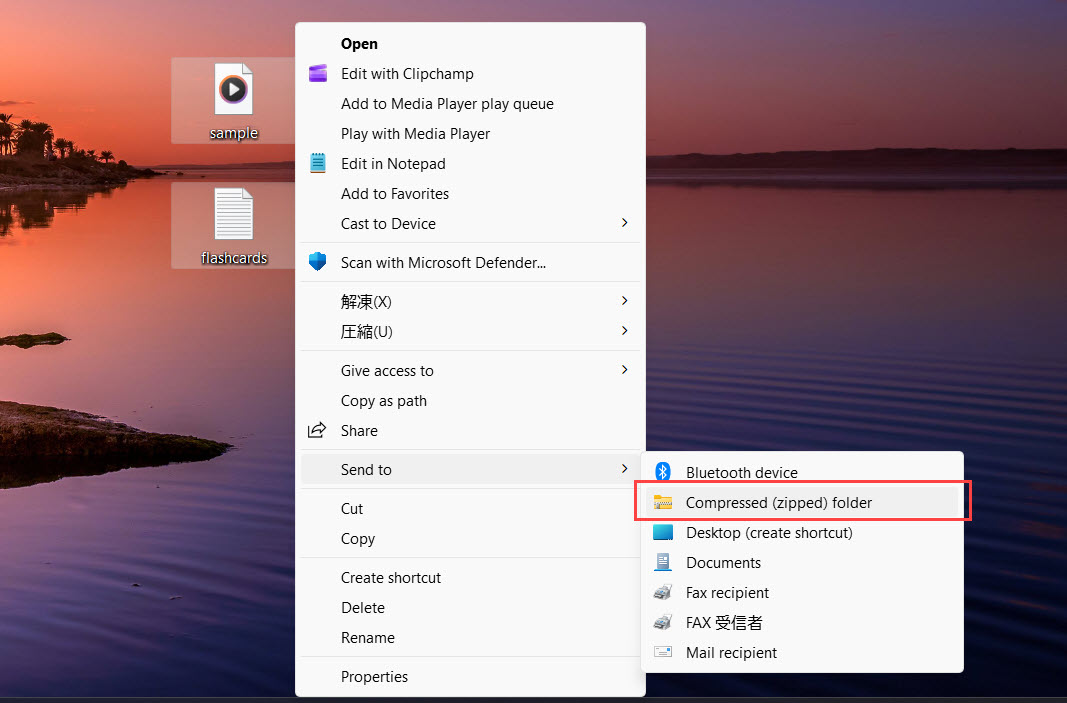1067x703 pixels.
Task: Select Edit with Clipchamp icon
Action: [x=317, y=73]
